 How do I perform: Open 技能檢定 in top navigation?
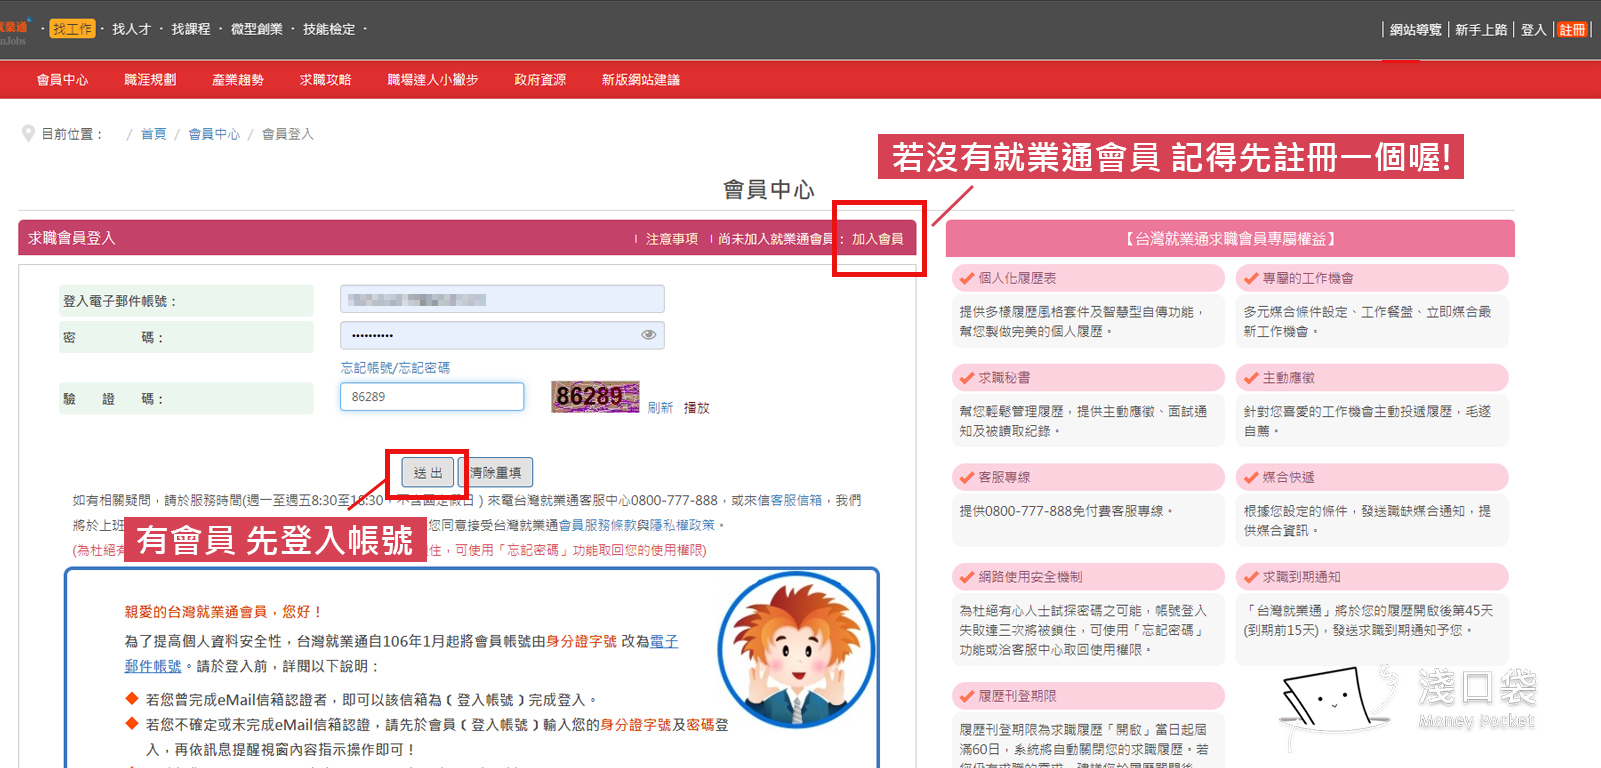click(x=329, y=29)
